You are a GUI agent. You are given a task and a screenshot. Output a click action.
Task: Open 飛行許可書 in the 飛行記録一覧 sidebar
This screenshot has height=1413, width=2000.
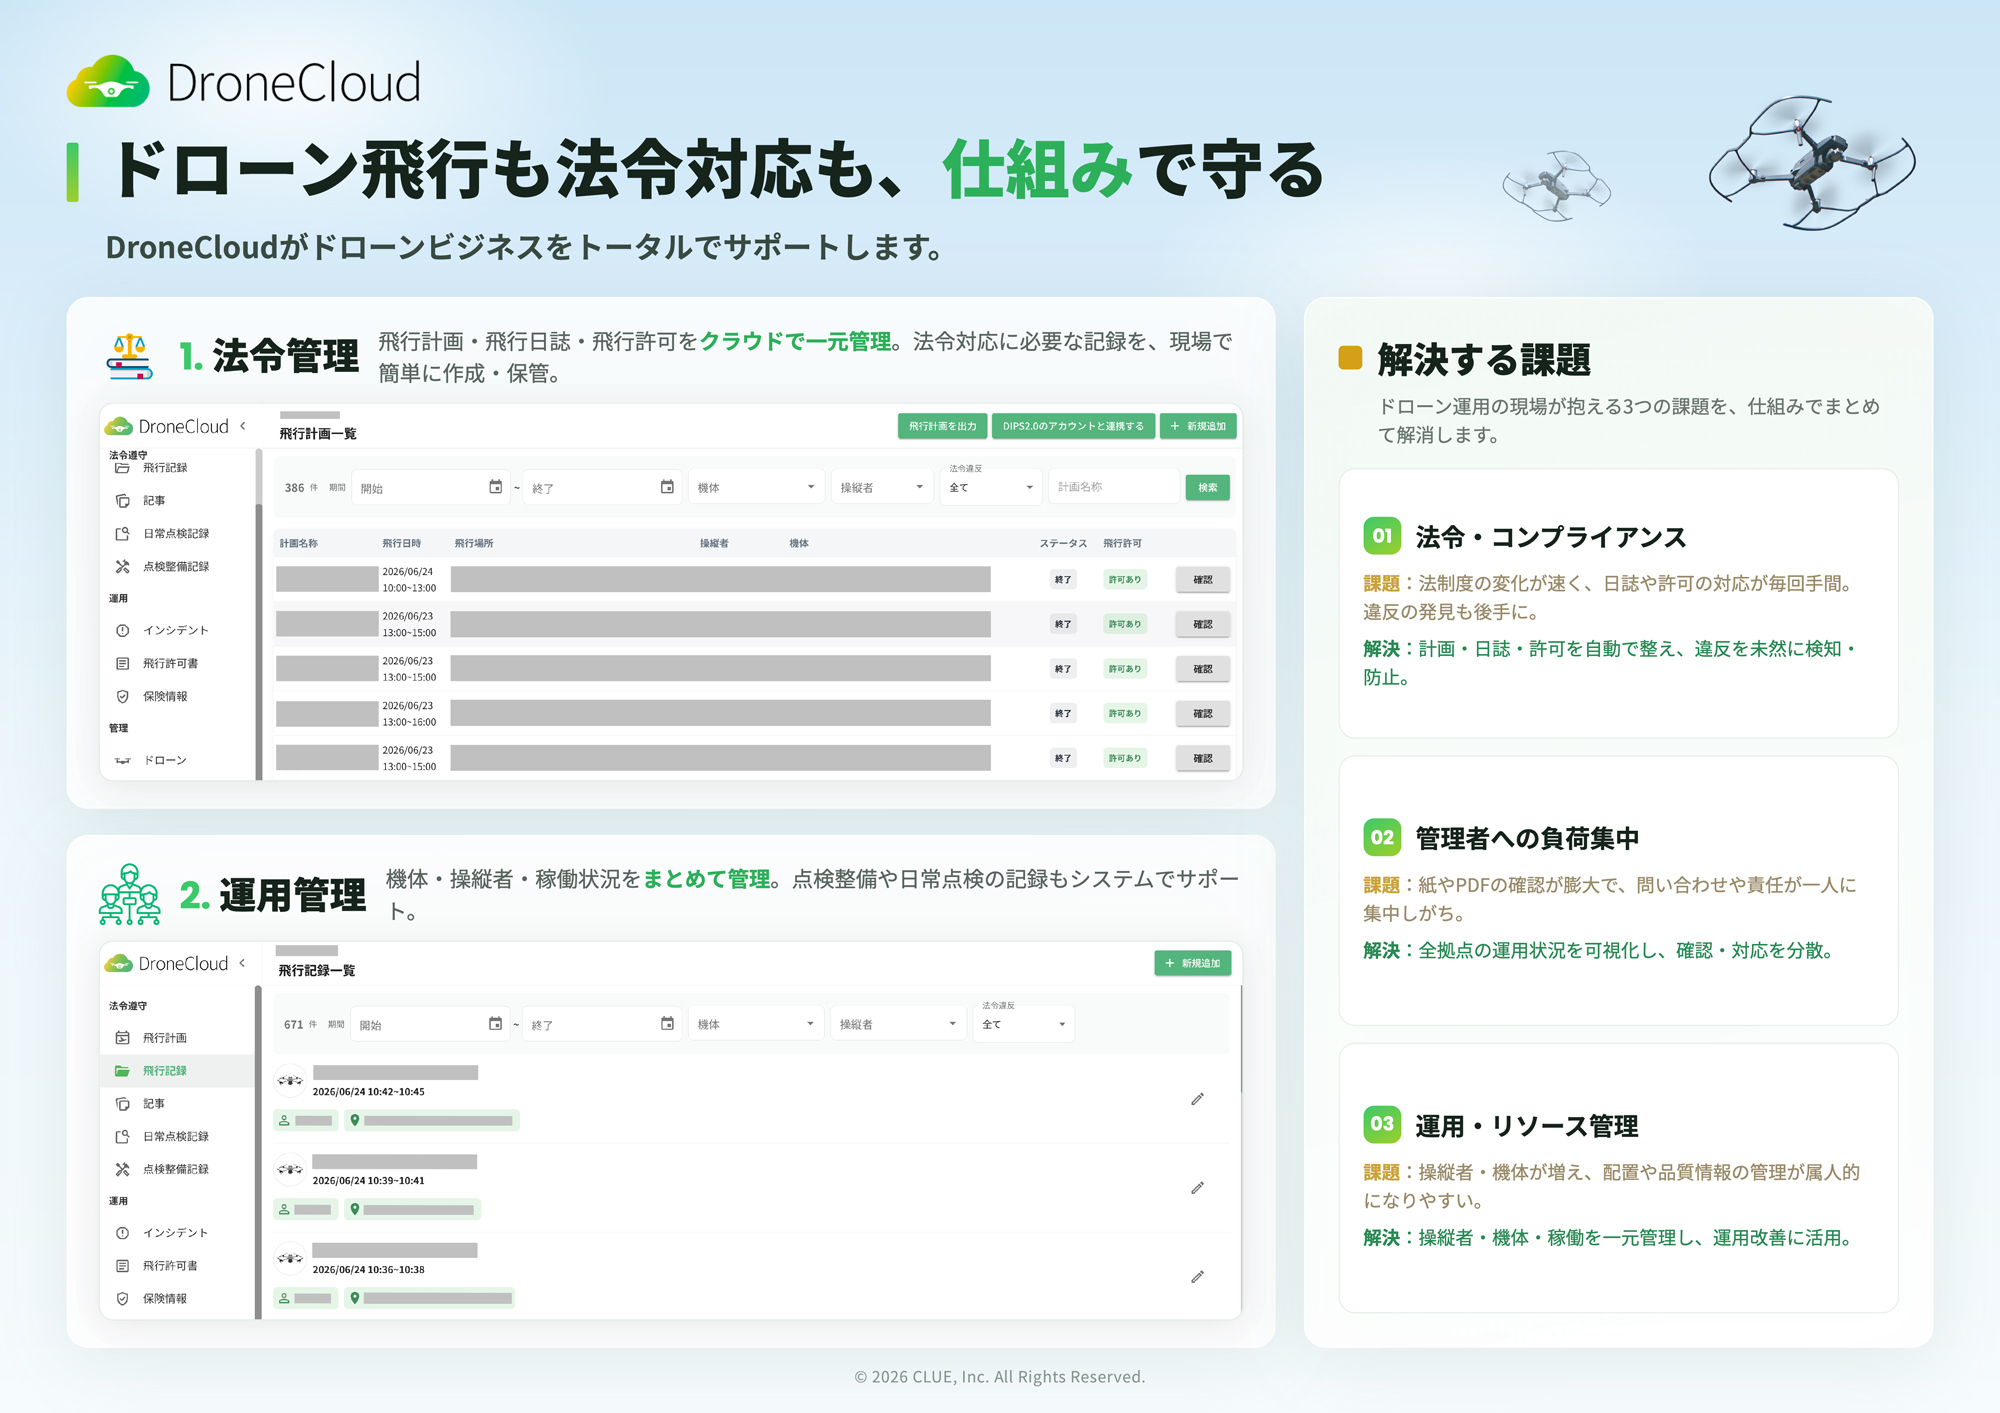pyautogui.click(x=157, y=1266)
